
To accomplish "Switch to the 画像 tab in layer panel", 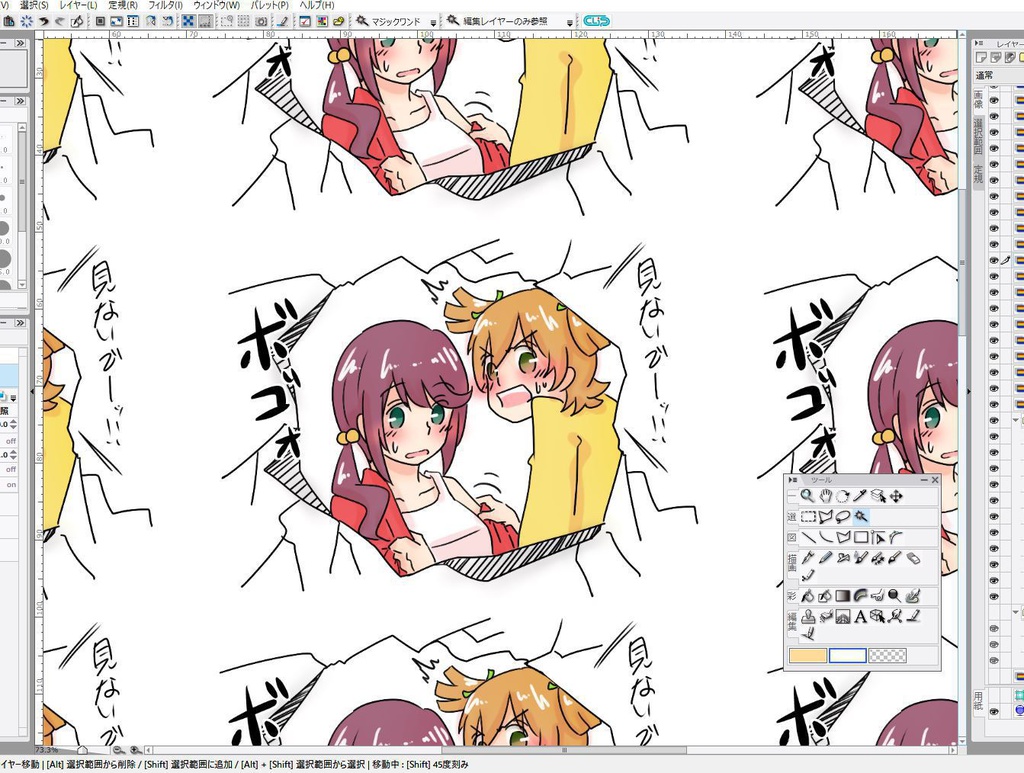I will [x=978, y=100].
